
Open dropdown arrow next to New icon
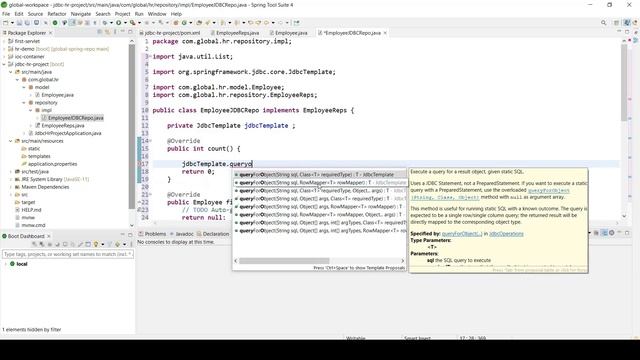12,23
